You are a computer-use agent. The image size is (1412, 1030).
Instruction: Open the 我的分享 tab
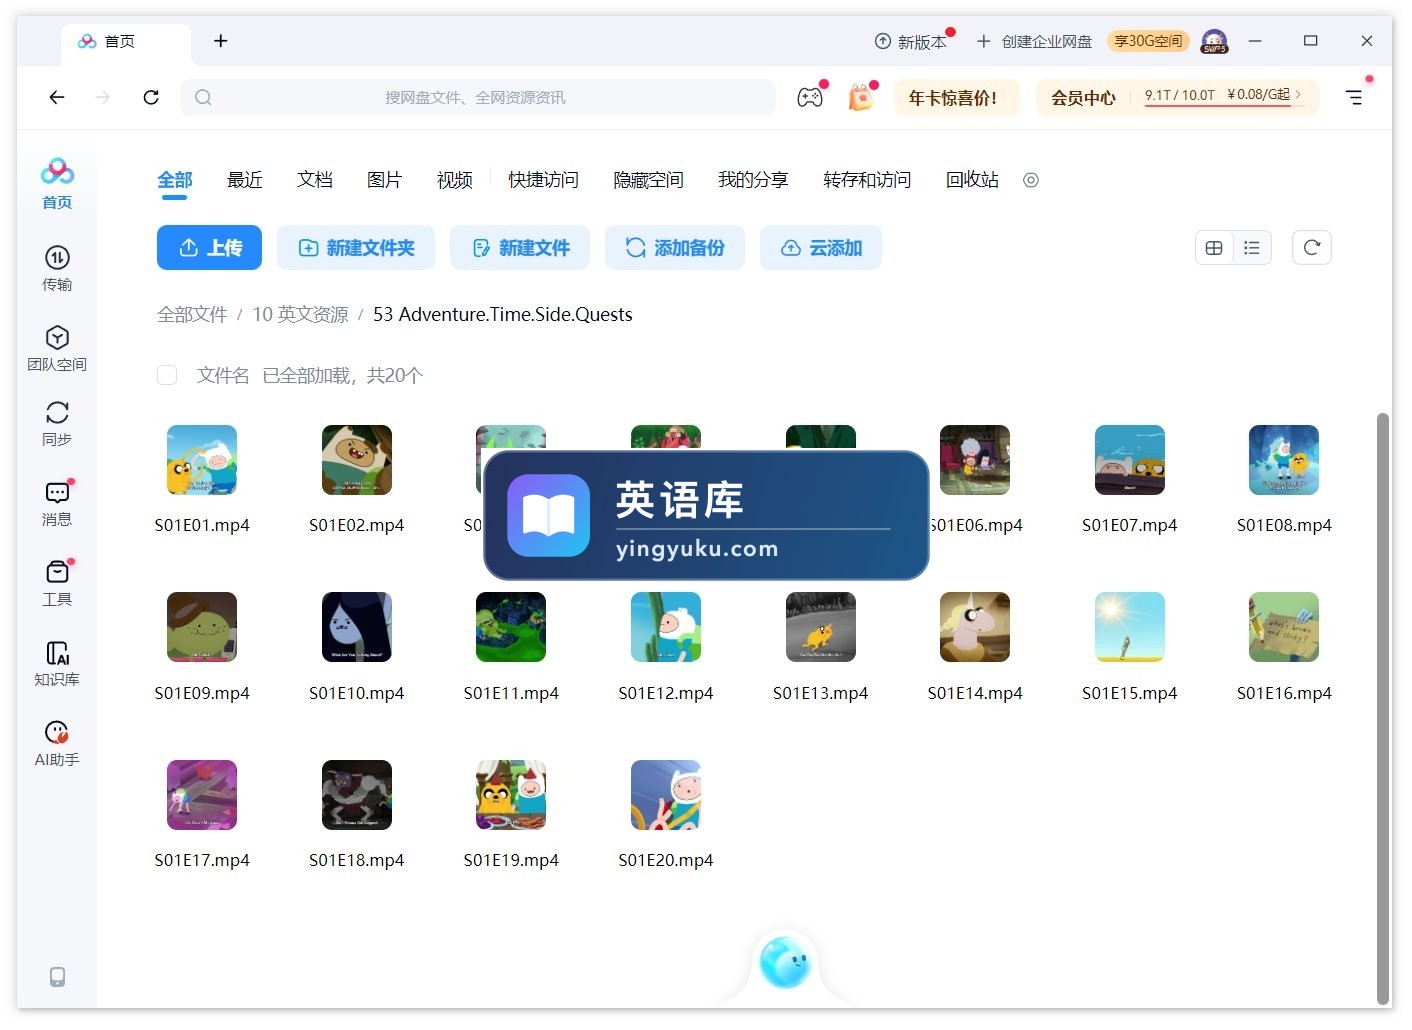pos(753,180)
